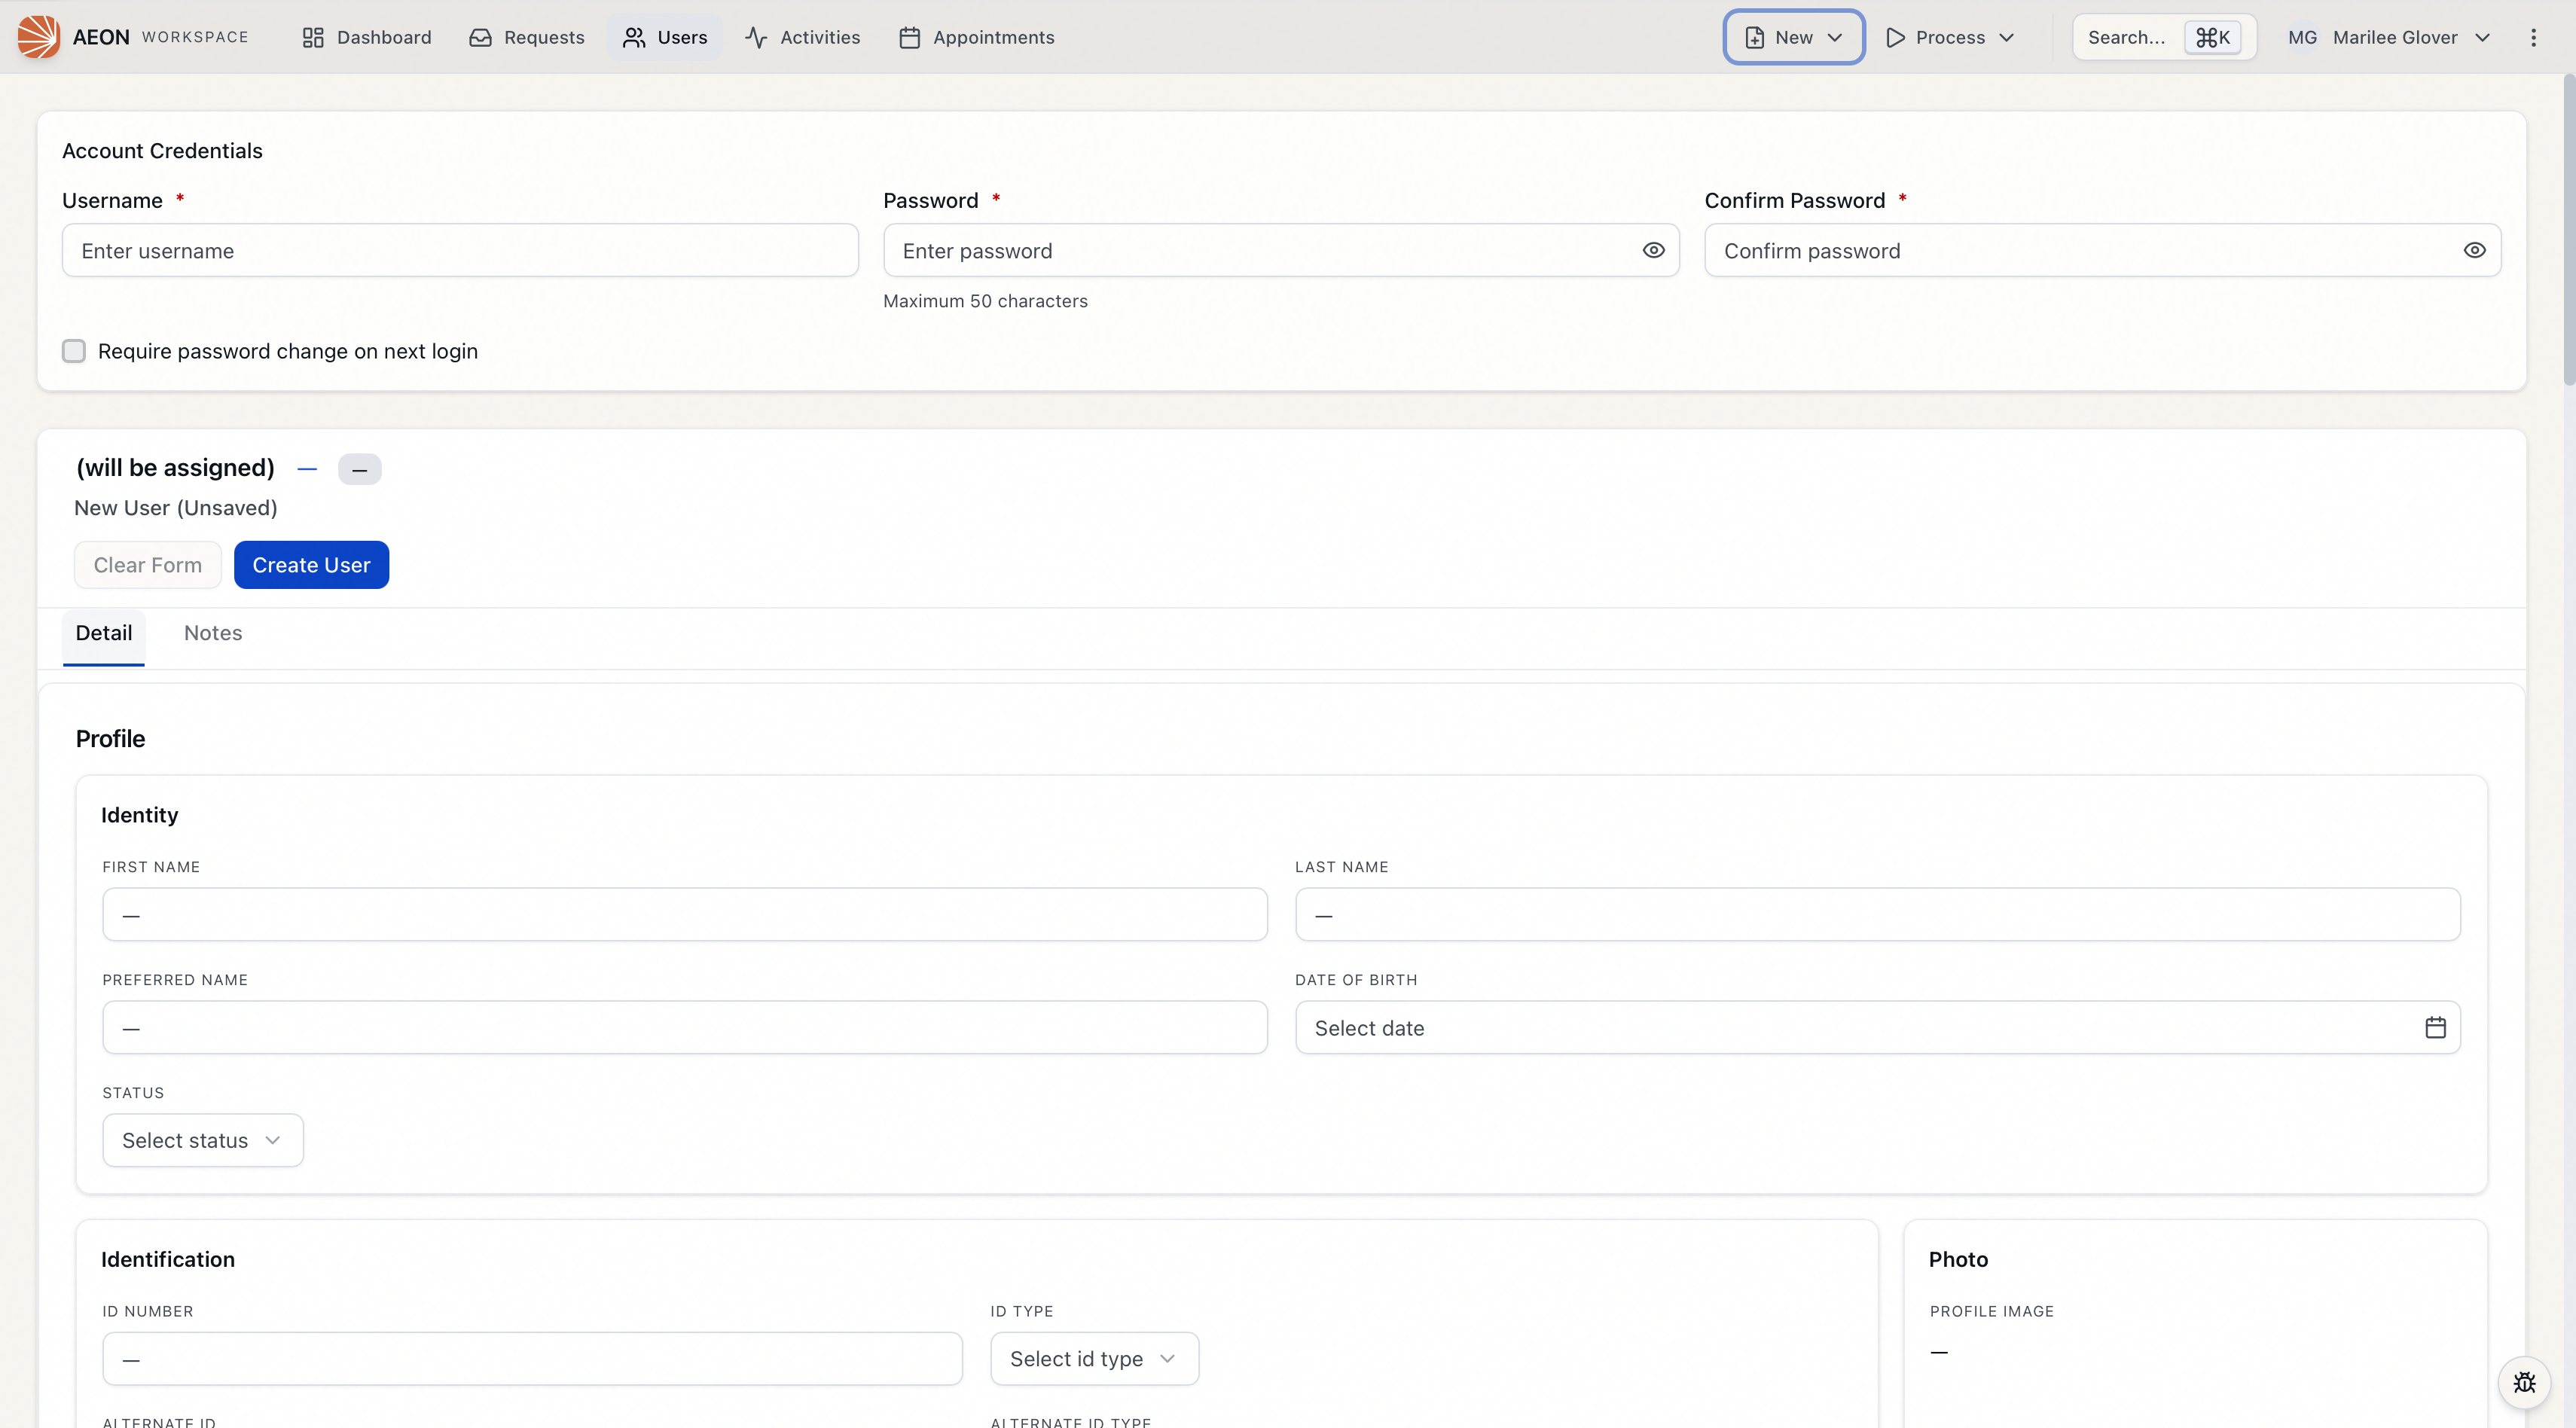
Task: Go to the Dashboard page
Action: point(367,37)
